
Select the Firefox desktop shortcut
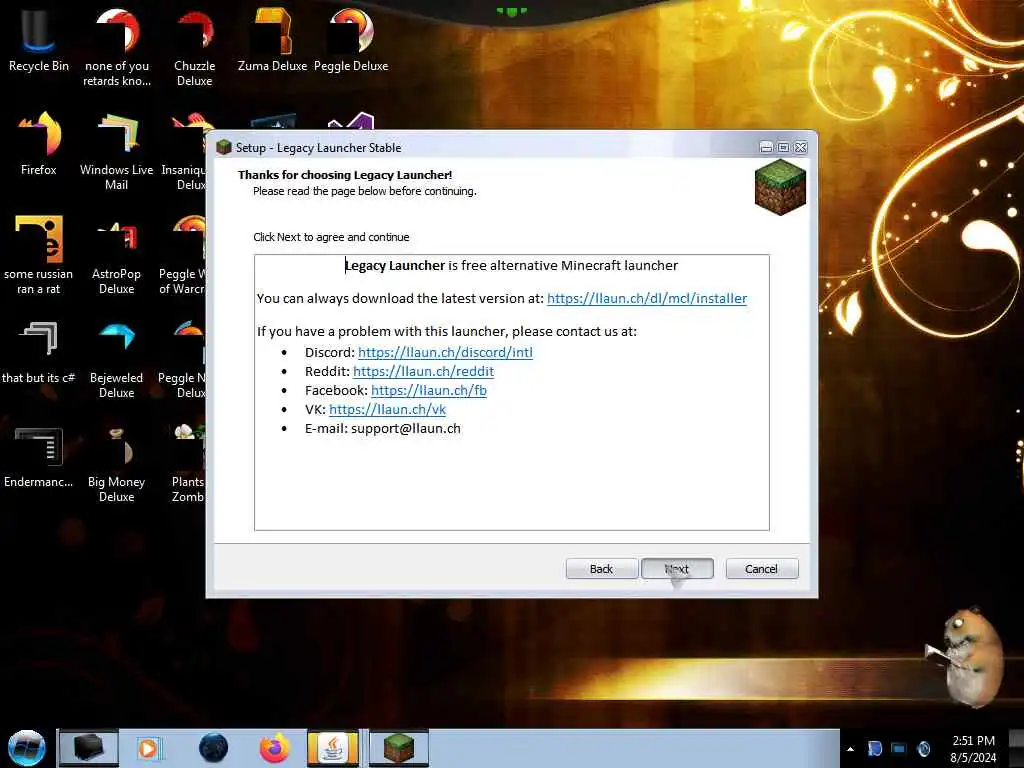(x=39, y=144)
